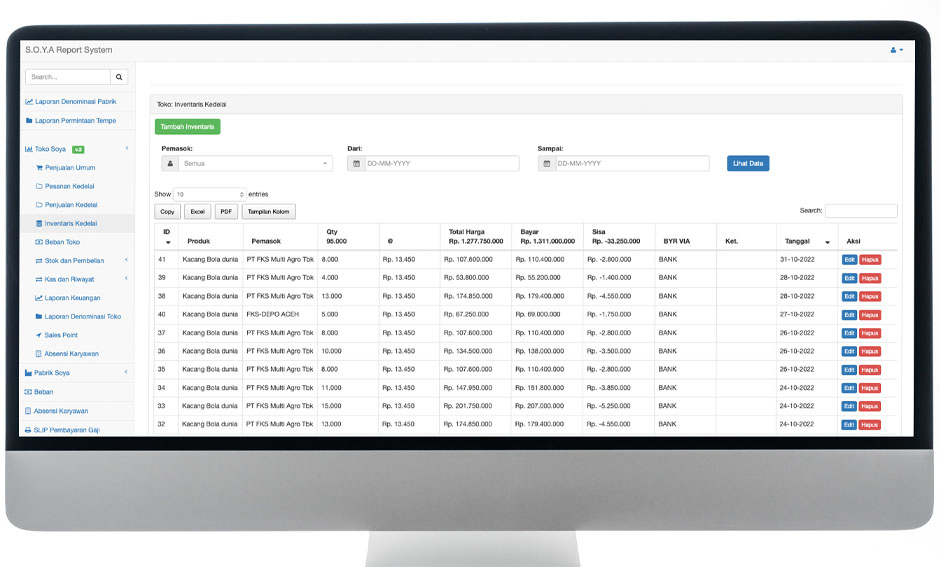Click the search magnifier icon button
Viewport: 940px width, 567px height.
(119, 77)
